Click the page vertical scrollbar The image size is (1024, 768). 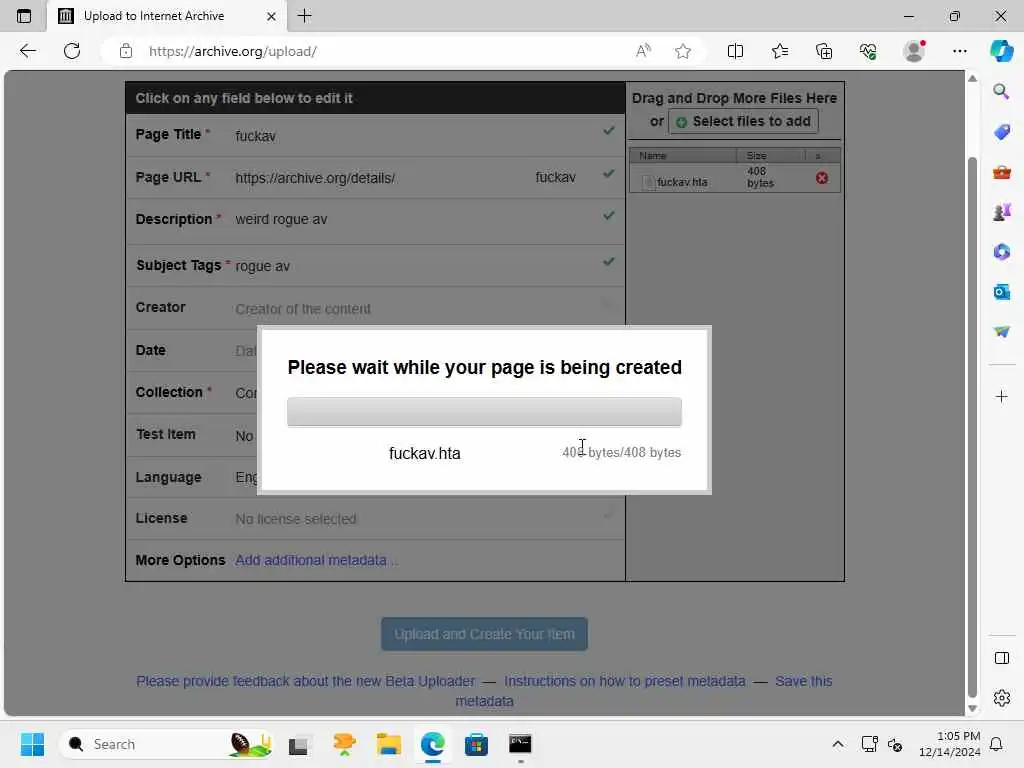click(x=972, y=428)
